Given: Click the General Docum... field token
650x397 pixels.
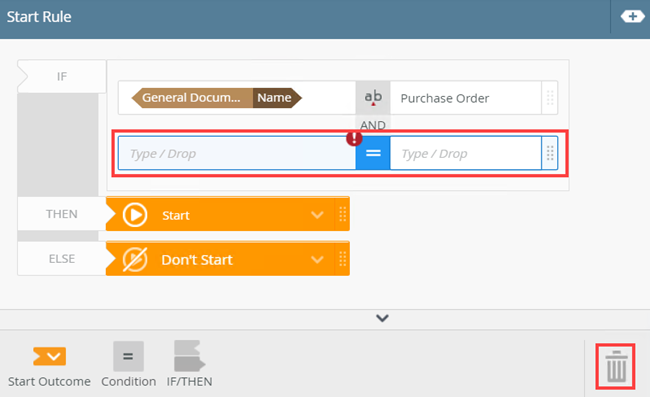Looking at the screenshot, I should [192, 98].
